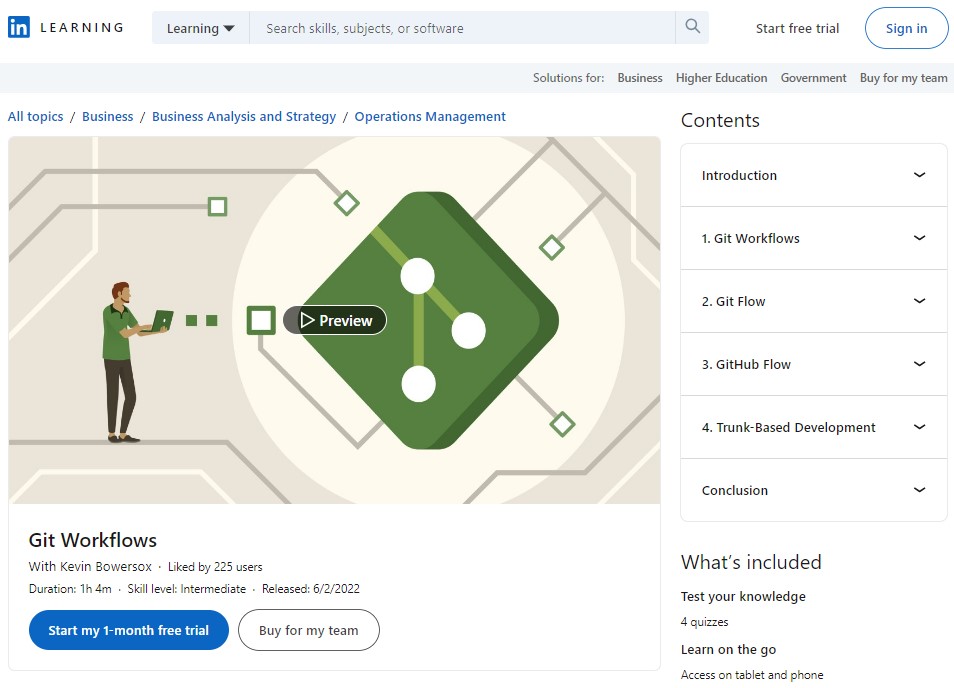Click the Git Workflows course thumbnail

pos(334,321)
